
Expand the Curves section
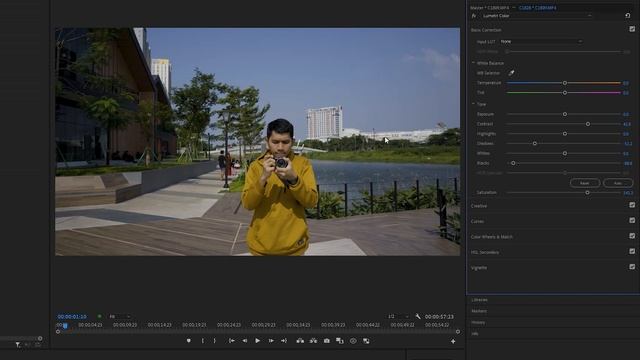[477, 221]
